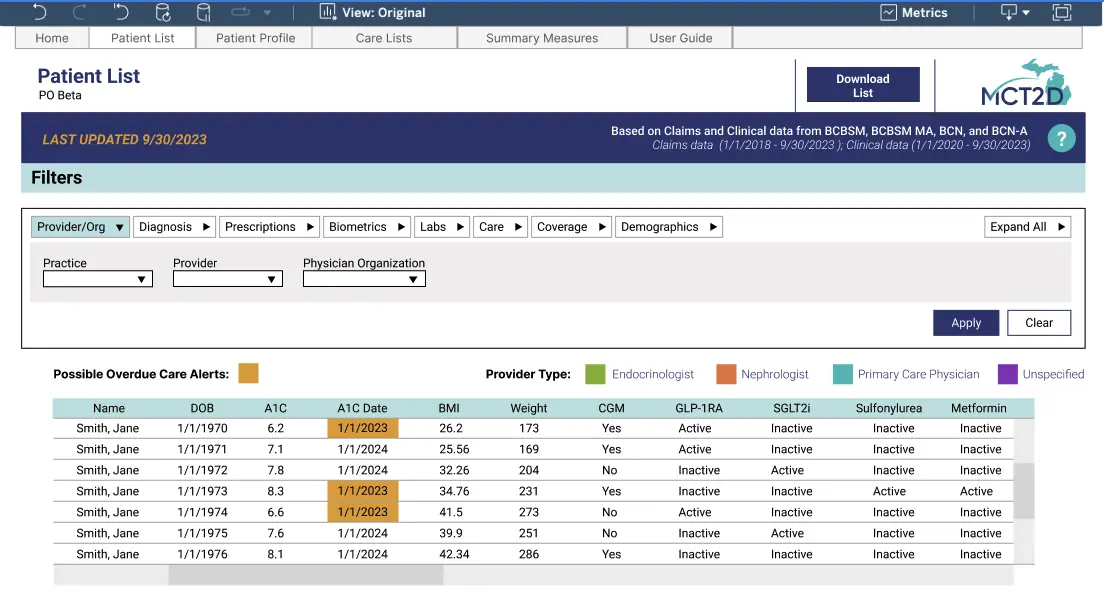Viewport: 1104px width, 612px height.
Task: Open the Provider dropdown filter
Action: pyautogui.click(x=227, y=279)
